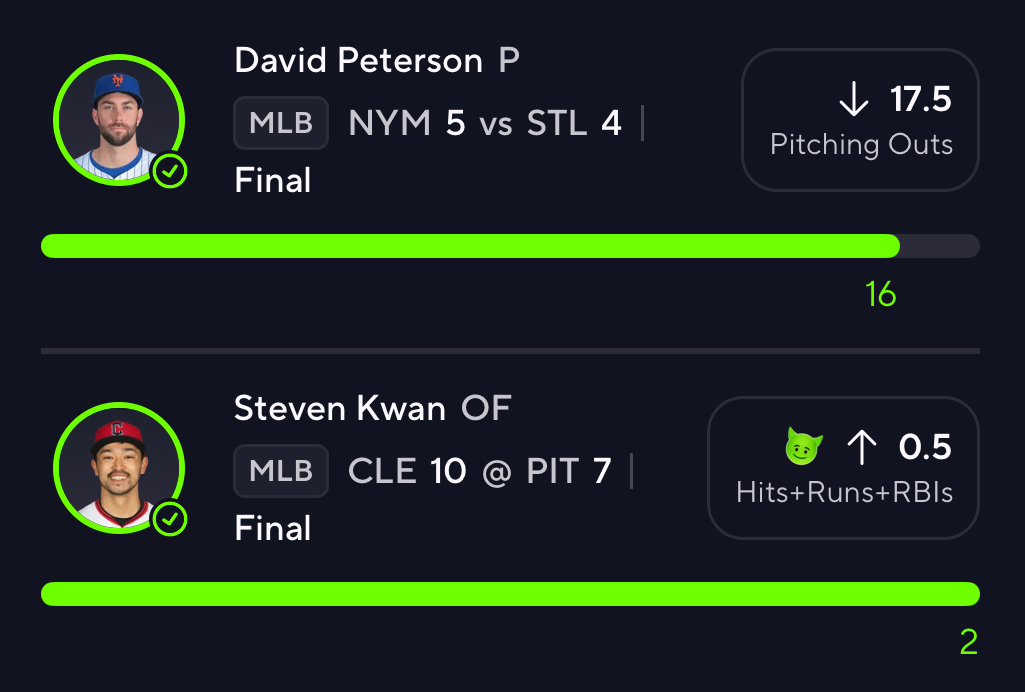Click the up arrow next to 0.5
The image size is (1025, 692).
[x=862, y=448]
